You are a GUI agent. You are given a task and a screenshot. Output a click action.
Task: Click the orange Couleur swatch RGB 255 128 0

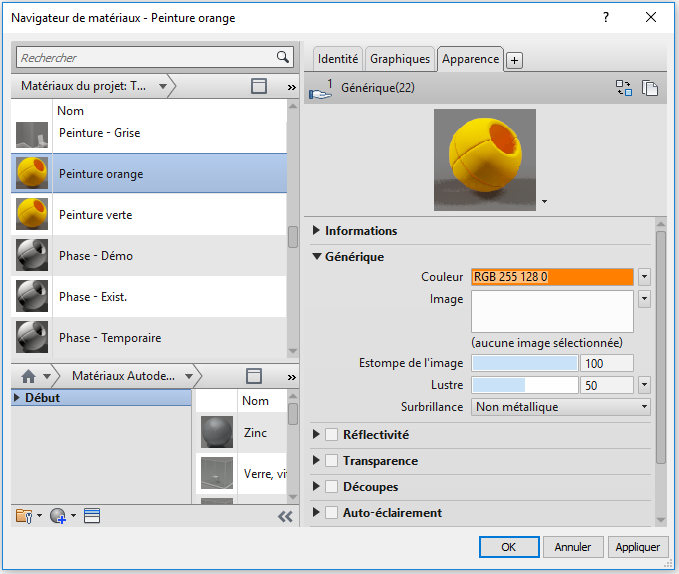click(x=552, y=277)
